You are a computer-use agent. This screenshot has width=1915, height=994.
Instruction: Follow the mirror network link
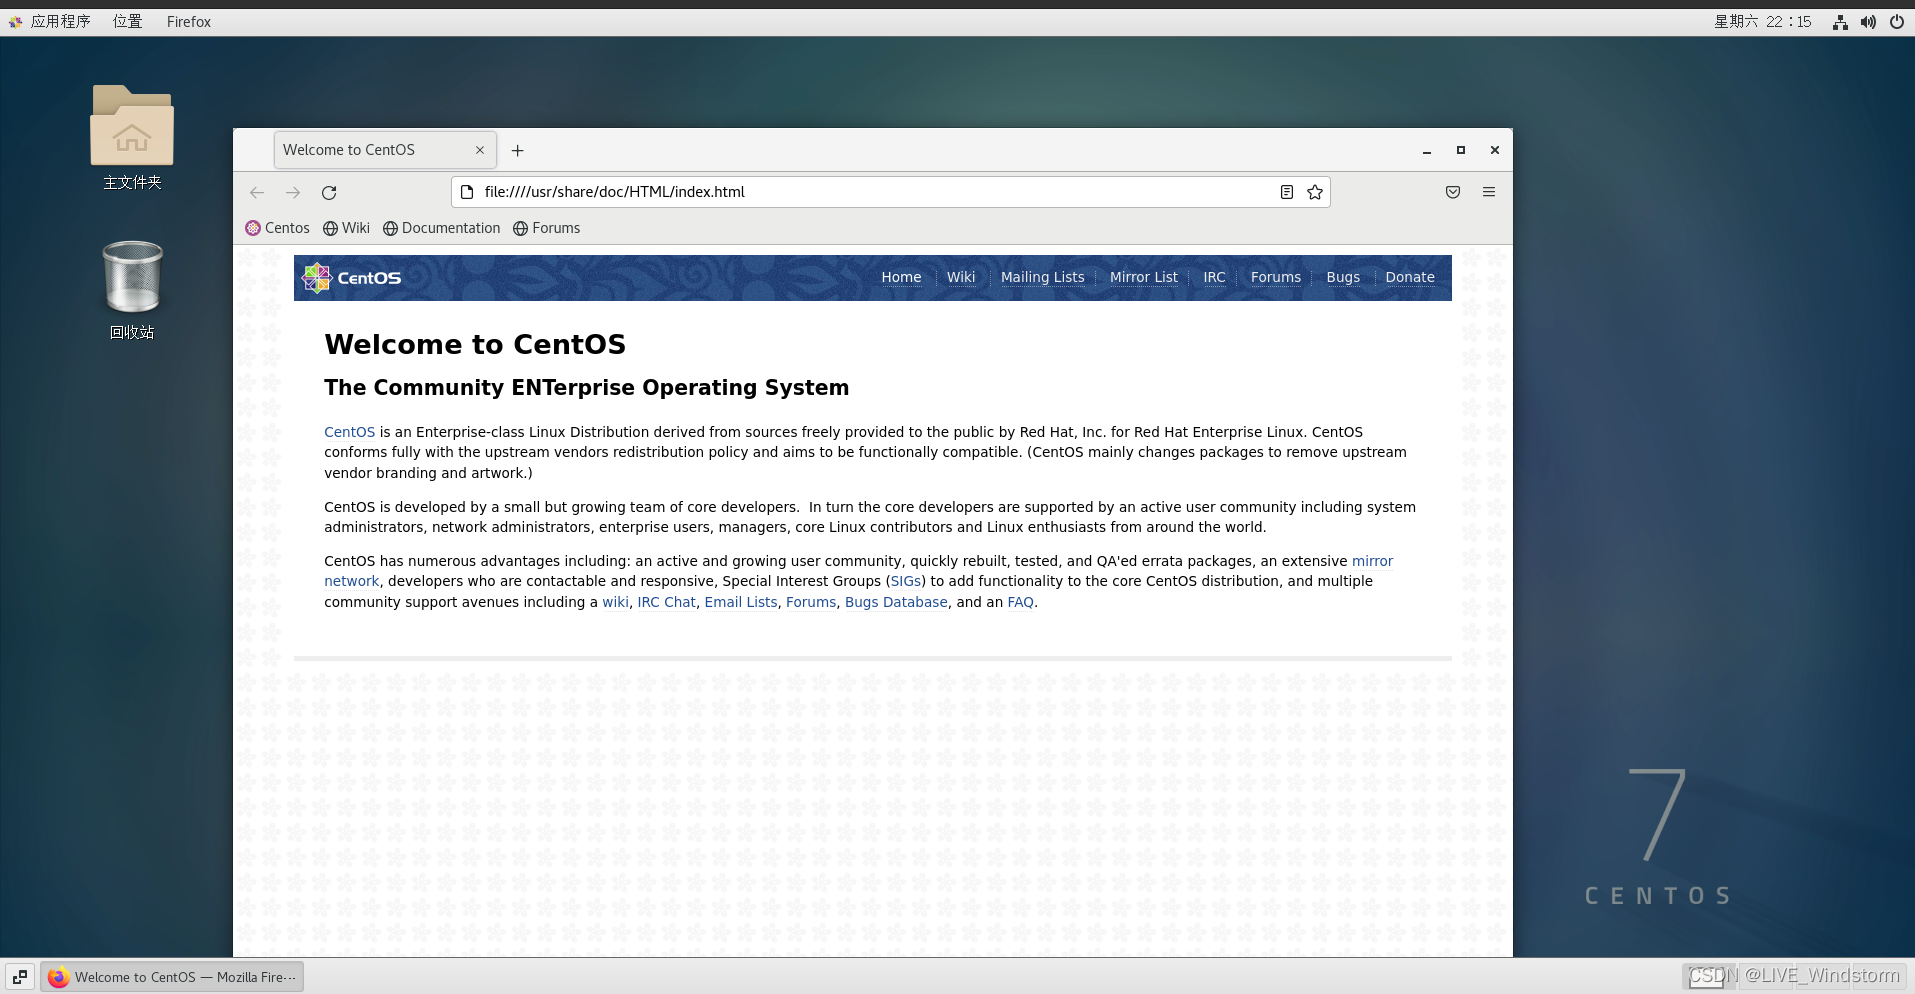(1372, 561)
